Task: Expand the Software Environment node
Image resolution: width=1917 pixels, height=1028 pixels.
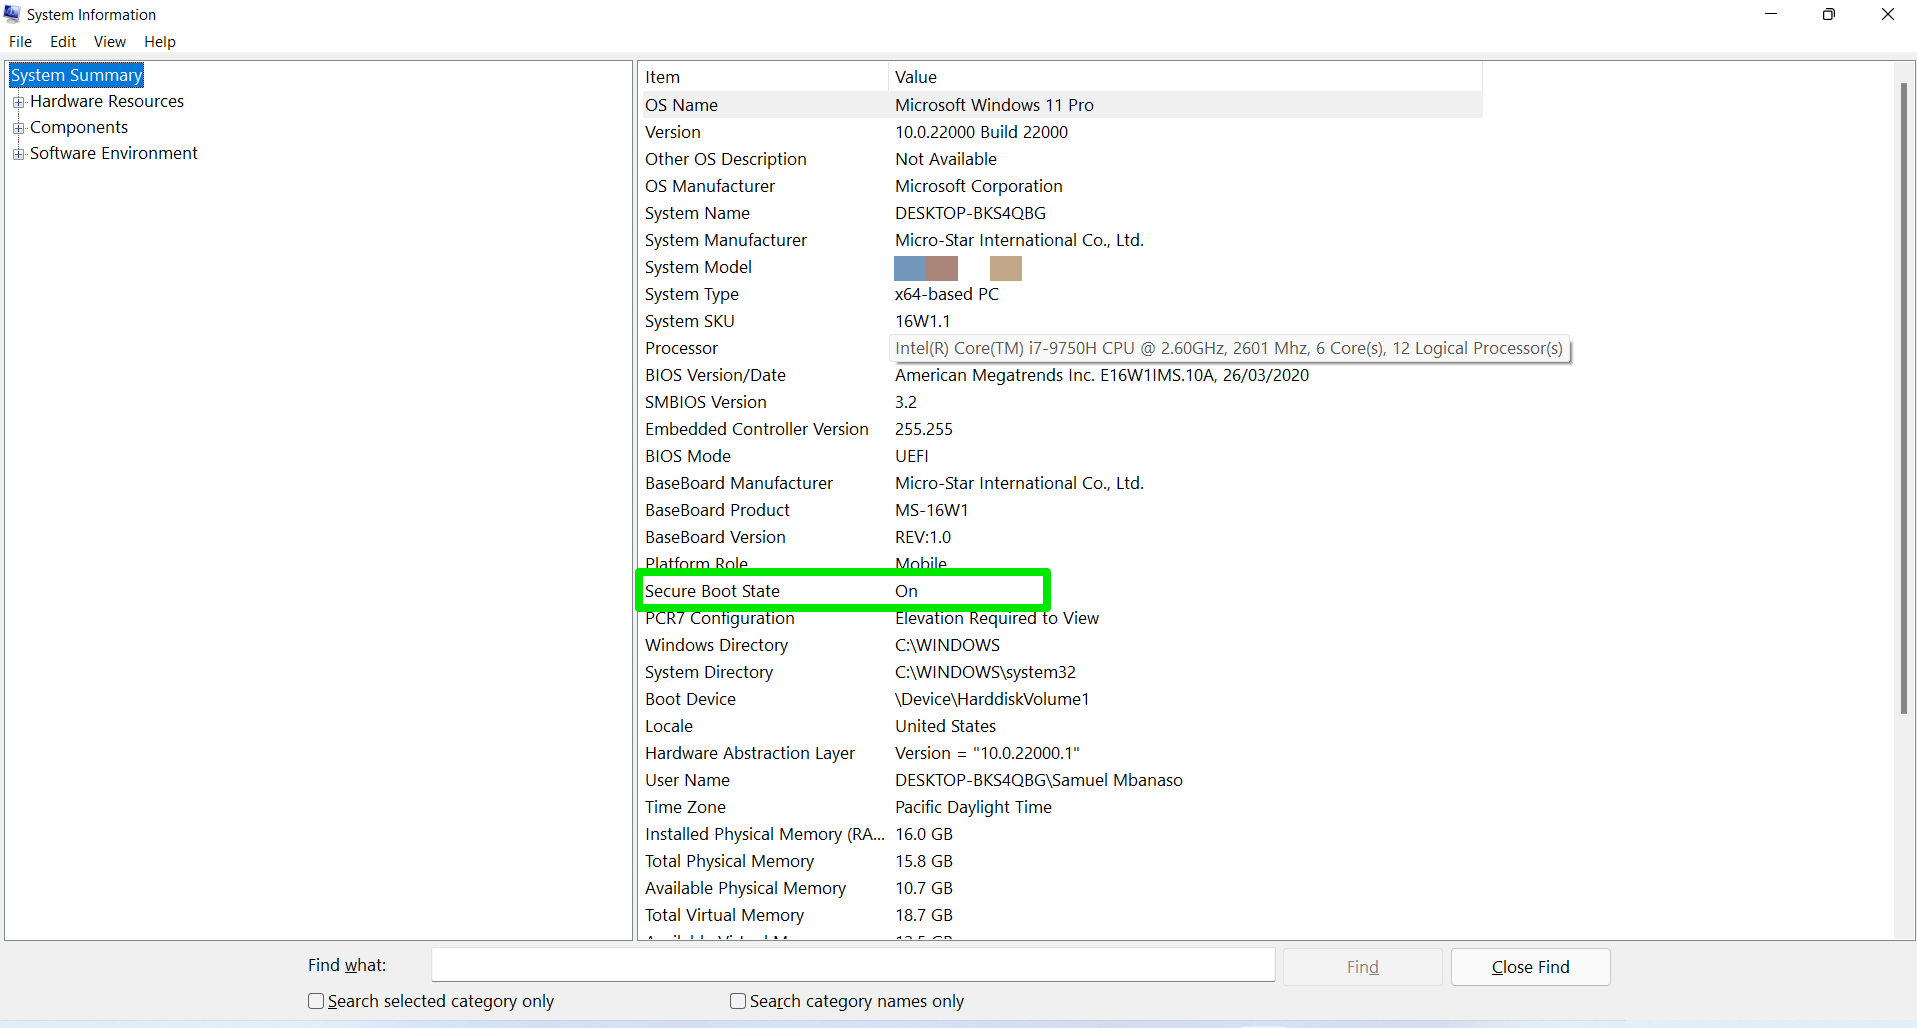Action: (x=18, y=154)
